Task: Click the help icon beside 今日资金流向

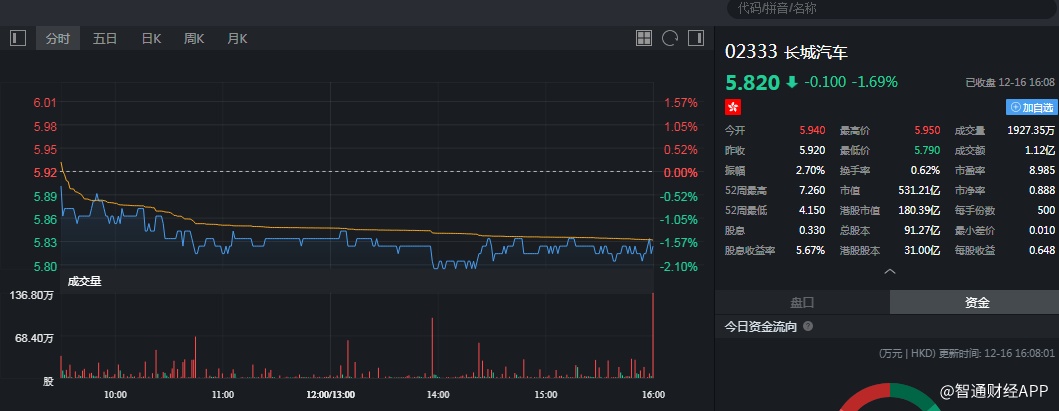Action: [808, 326]
